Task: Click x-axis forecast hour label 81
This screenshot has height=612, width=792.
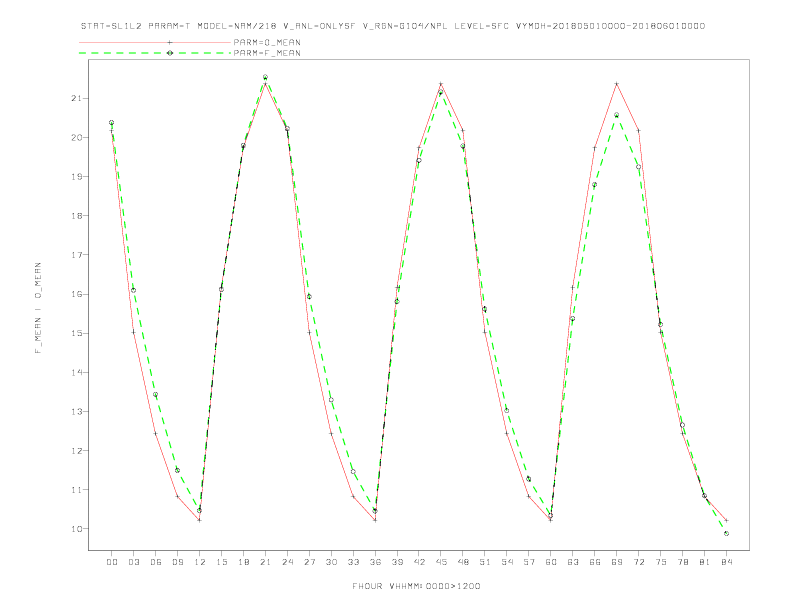Action: click(705, 562)
